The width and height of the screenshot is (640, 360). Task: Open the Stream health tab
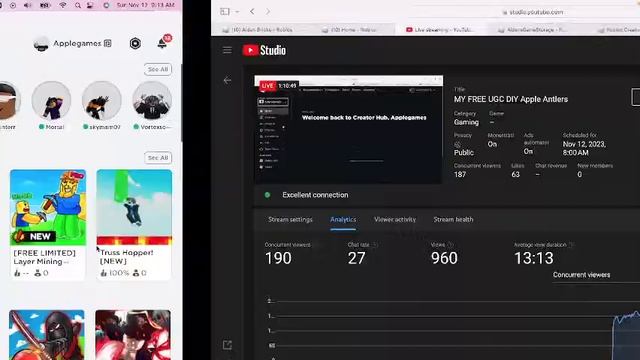(x=453, y=220)
